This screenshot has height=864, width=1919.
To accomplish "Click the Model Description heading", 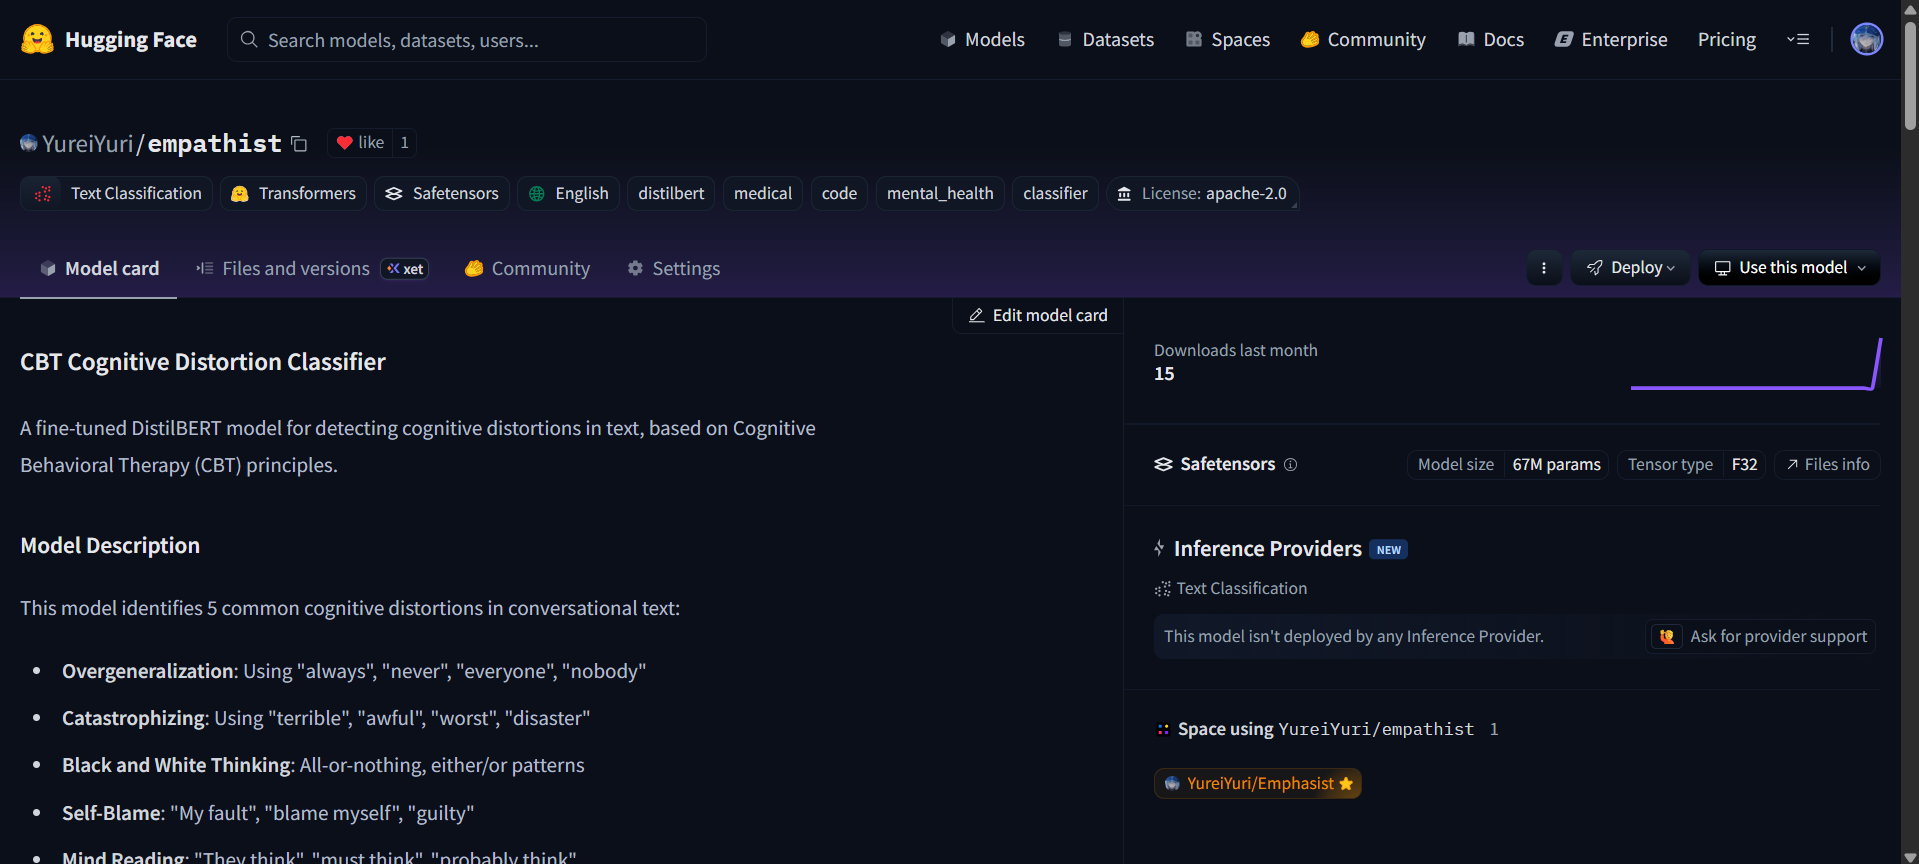I will [110, 546].
